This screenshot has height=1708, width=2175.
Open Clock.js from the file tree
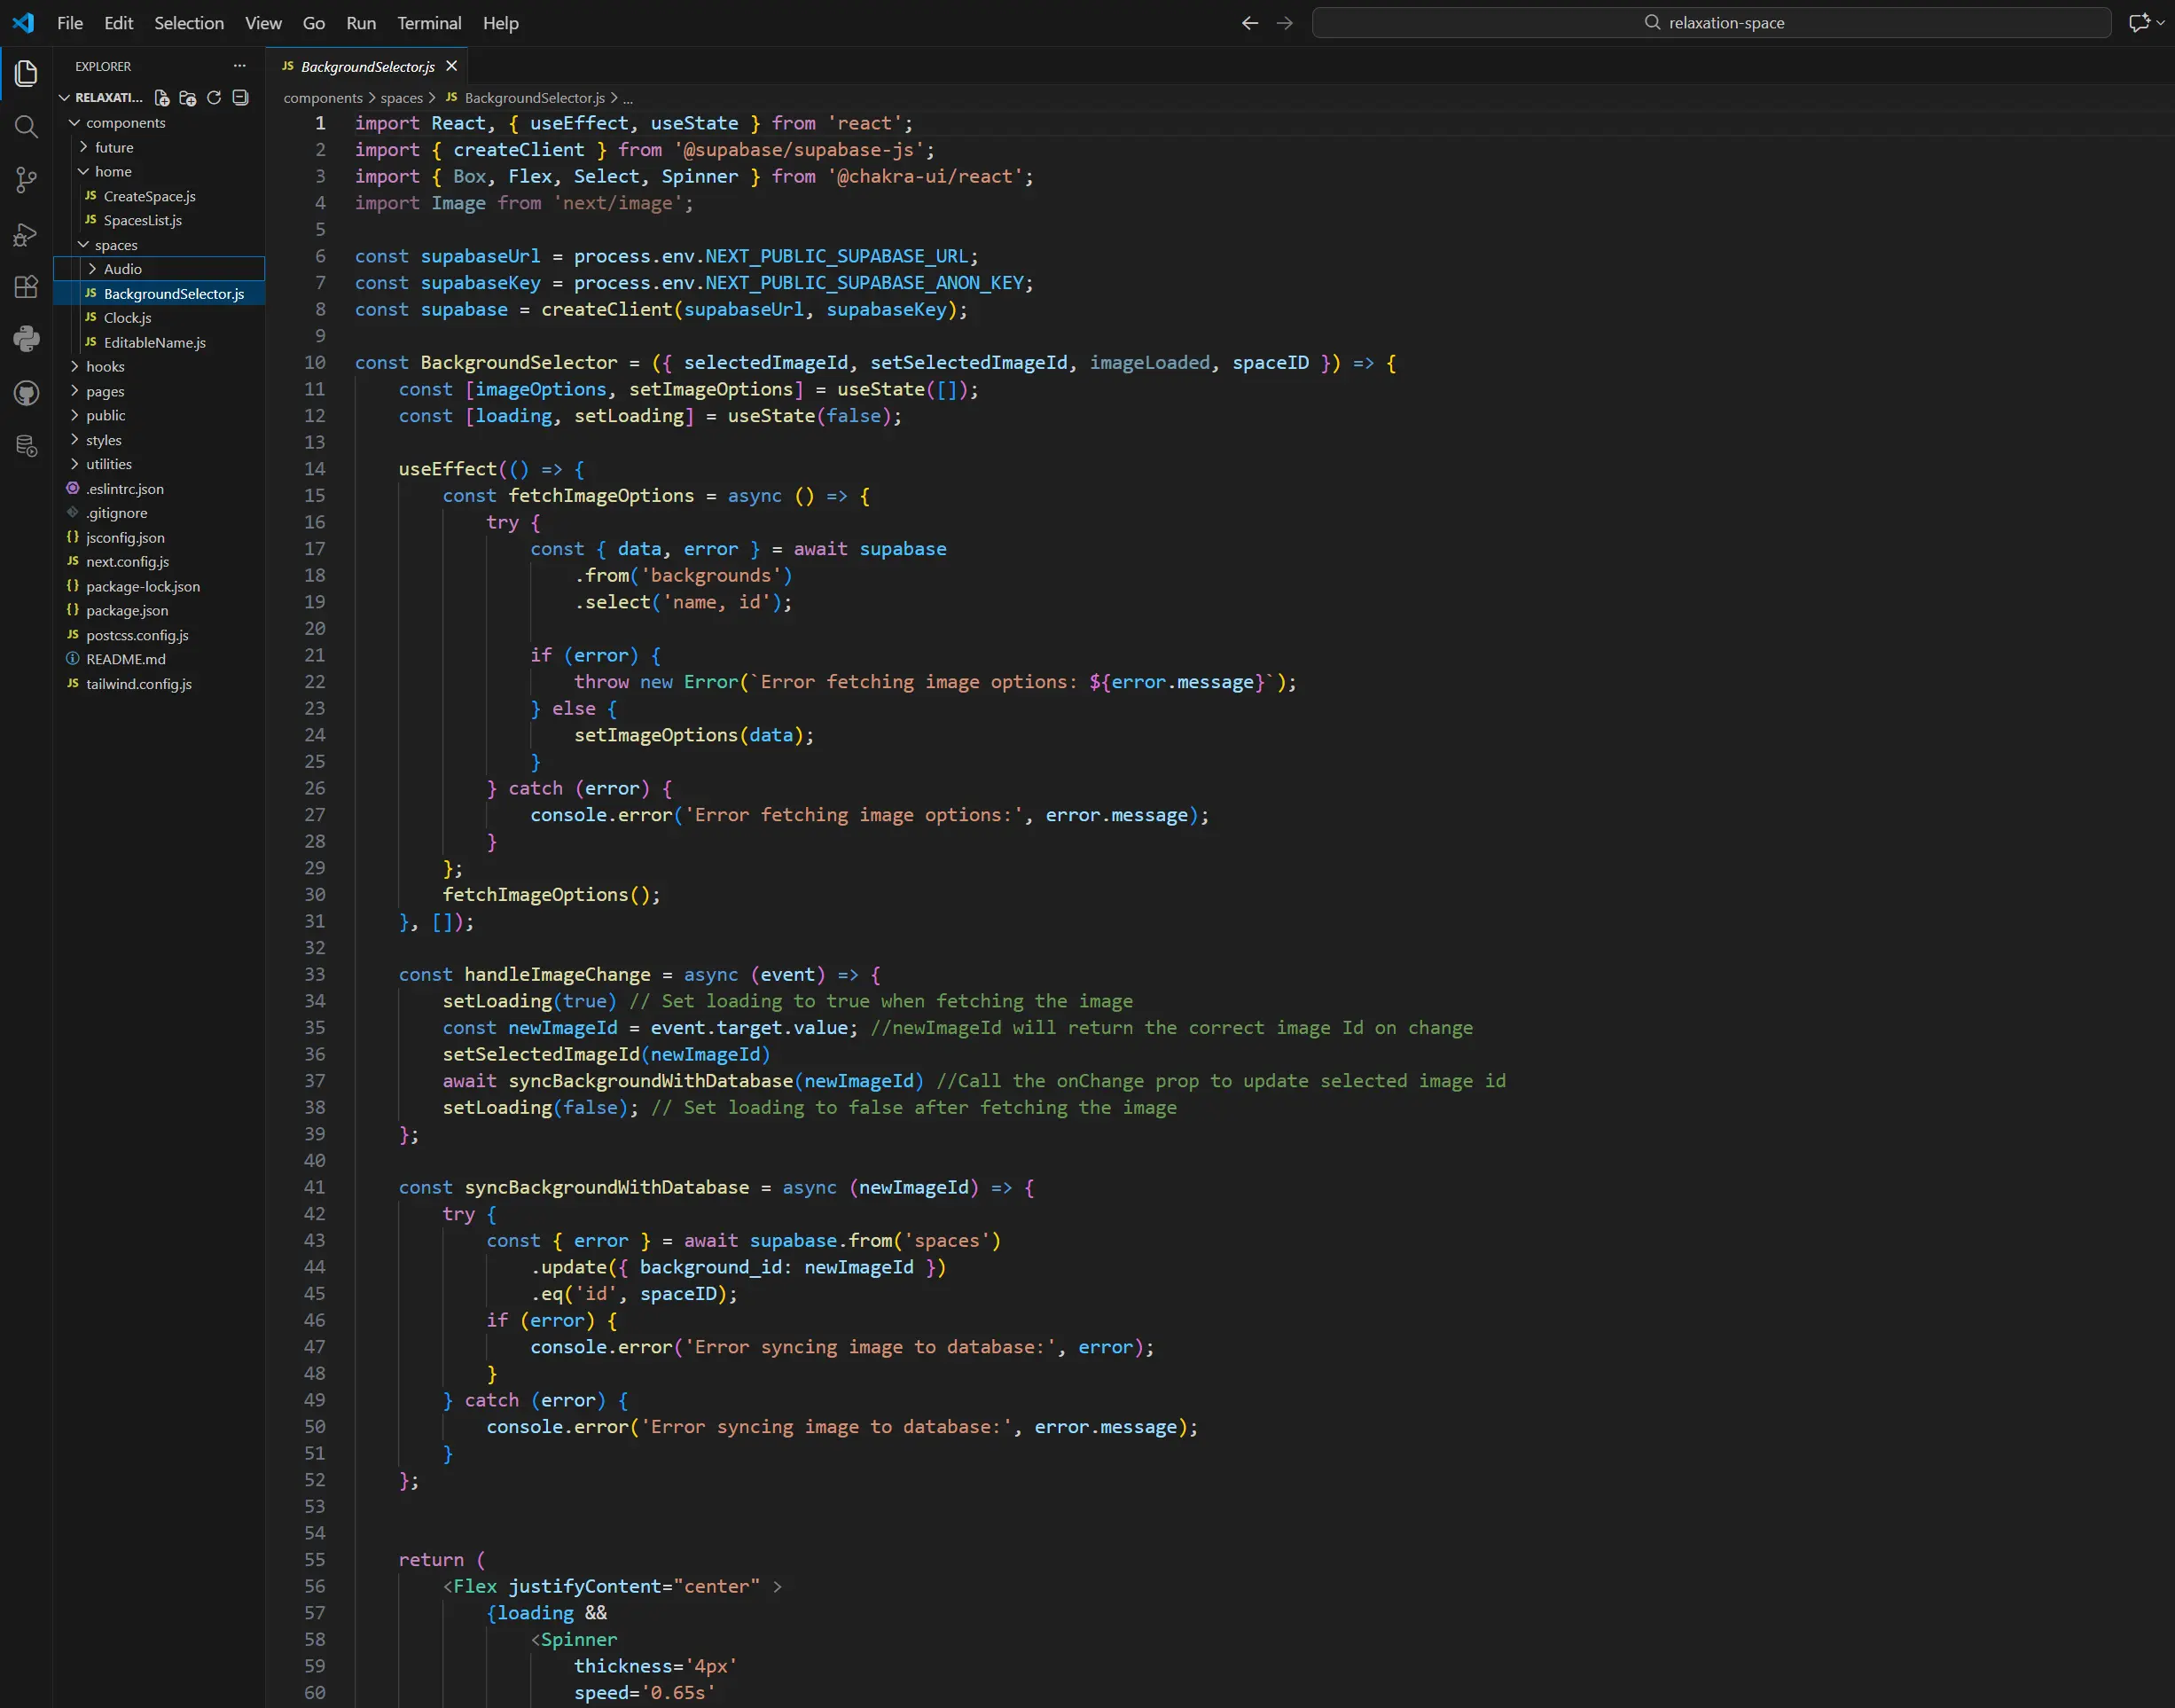127,318
